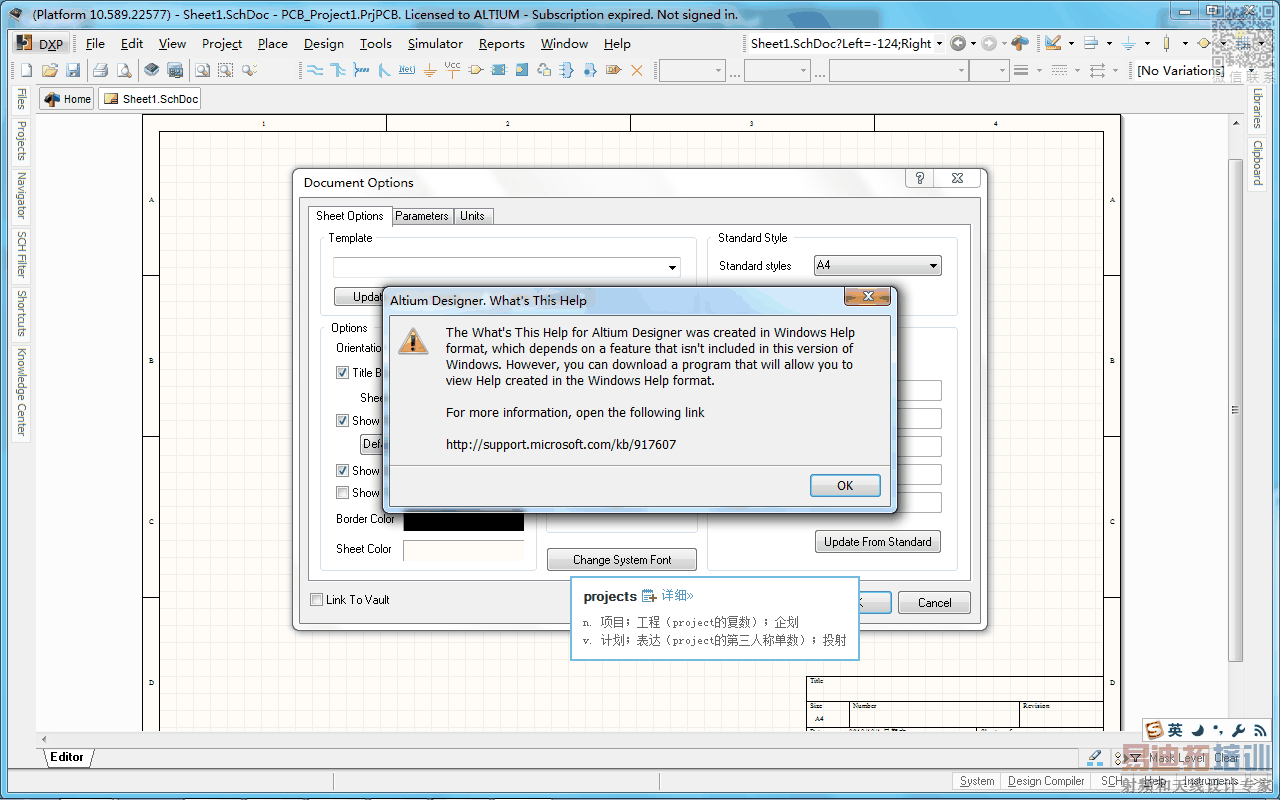The height and width of the screenshot is (800, 1280).
Task: Select the Place Bus tool
Action: [338, 70]
